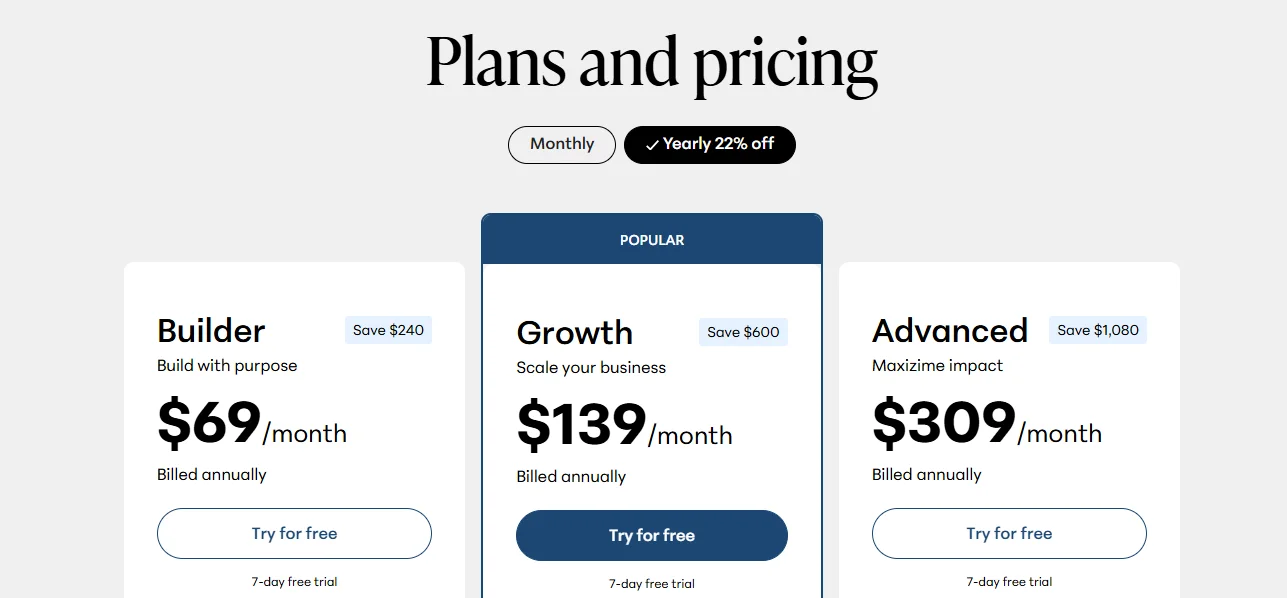Click the Advanced plan title
This screenshot has width=1287, height=598.
pos(950,331)
